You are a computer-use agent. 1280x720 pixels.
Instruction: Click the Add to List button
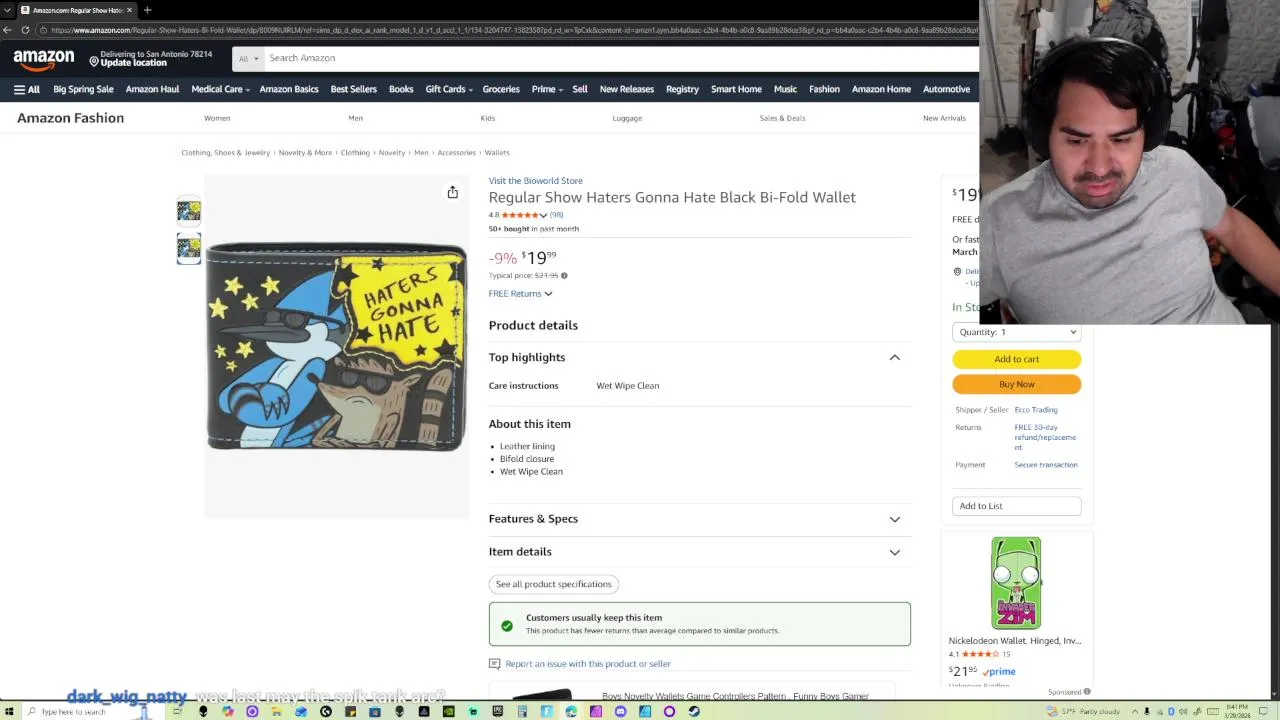[1016, 506]
